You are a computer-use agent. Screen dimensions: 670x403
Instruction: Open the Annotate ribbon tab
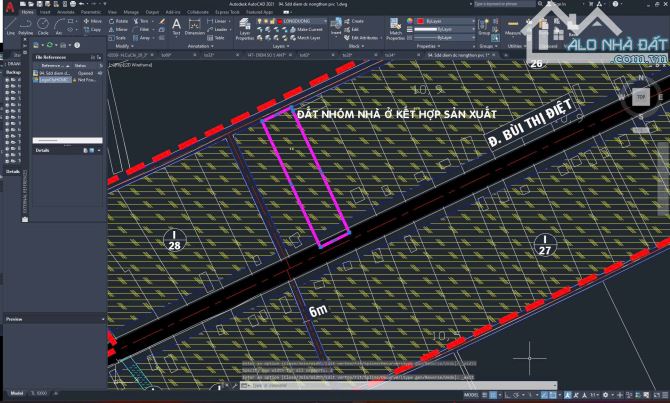[68, 11]
